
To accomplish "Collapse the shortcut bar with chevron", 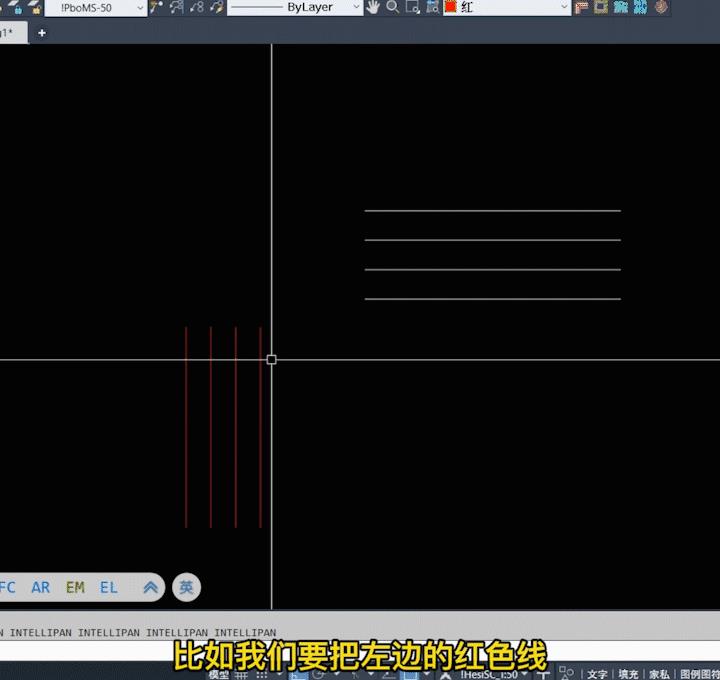I will tap(150, 588).
